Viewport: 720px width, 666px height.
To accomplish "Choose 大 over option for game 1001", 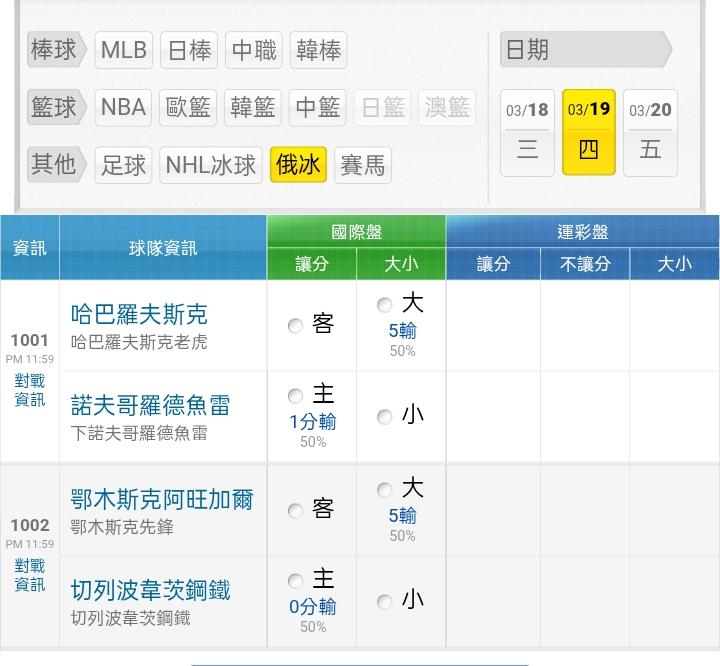I will coord(385,305).
